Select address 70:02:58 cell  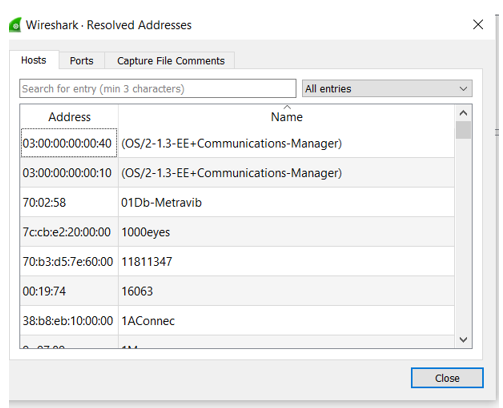pyautogui.click(x=69, y=202)
